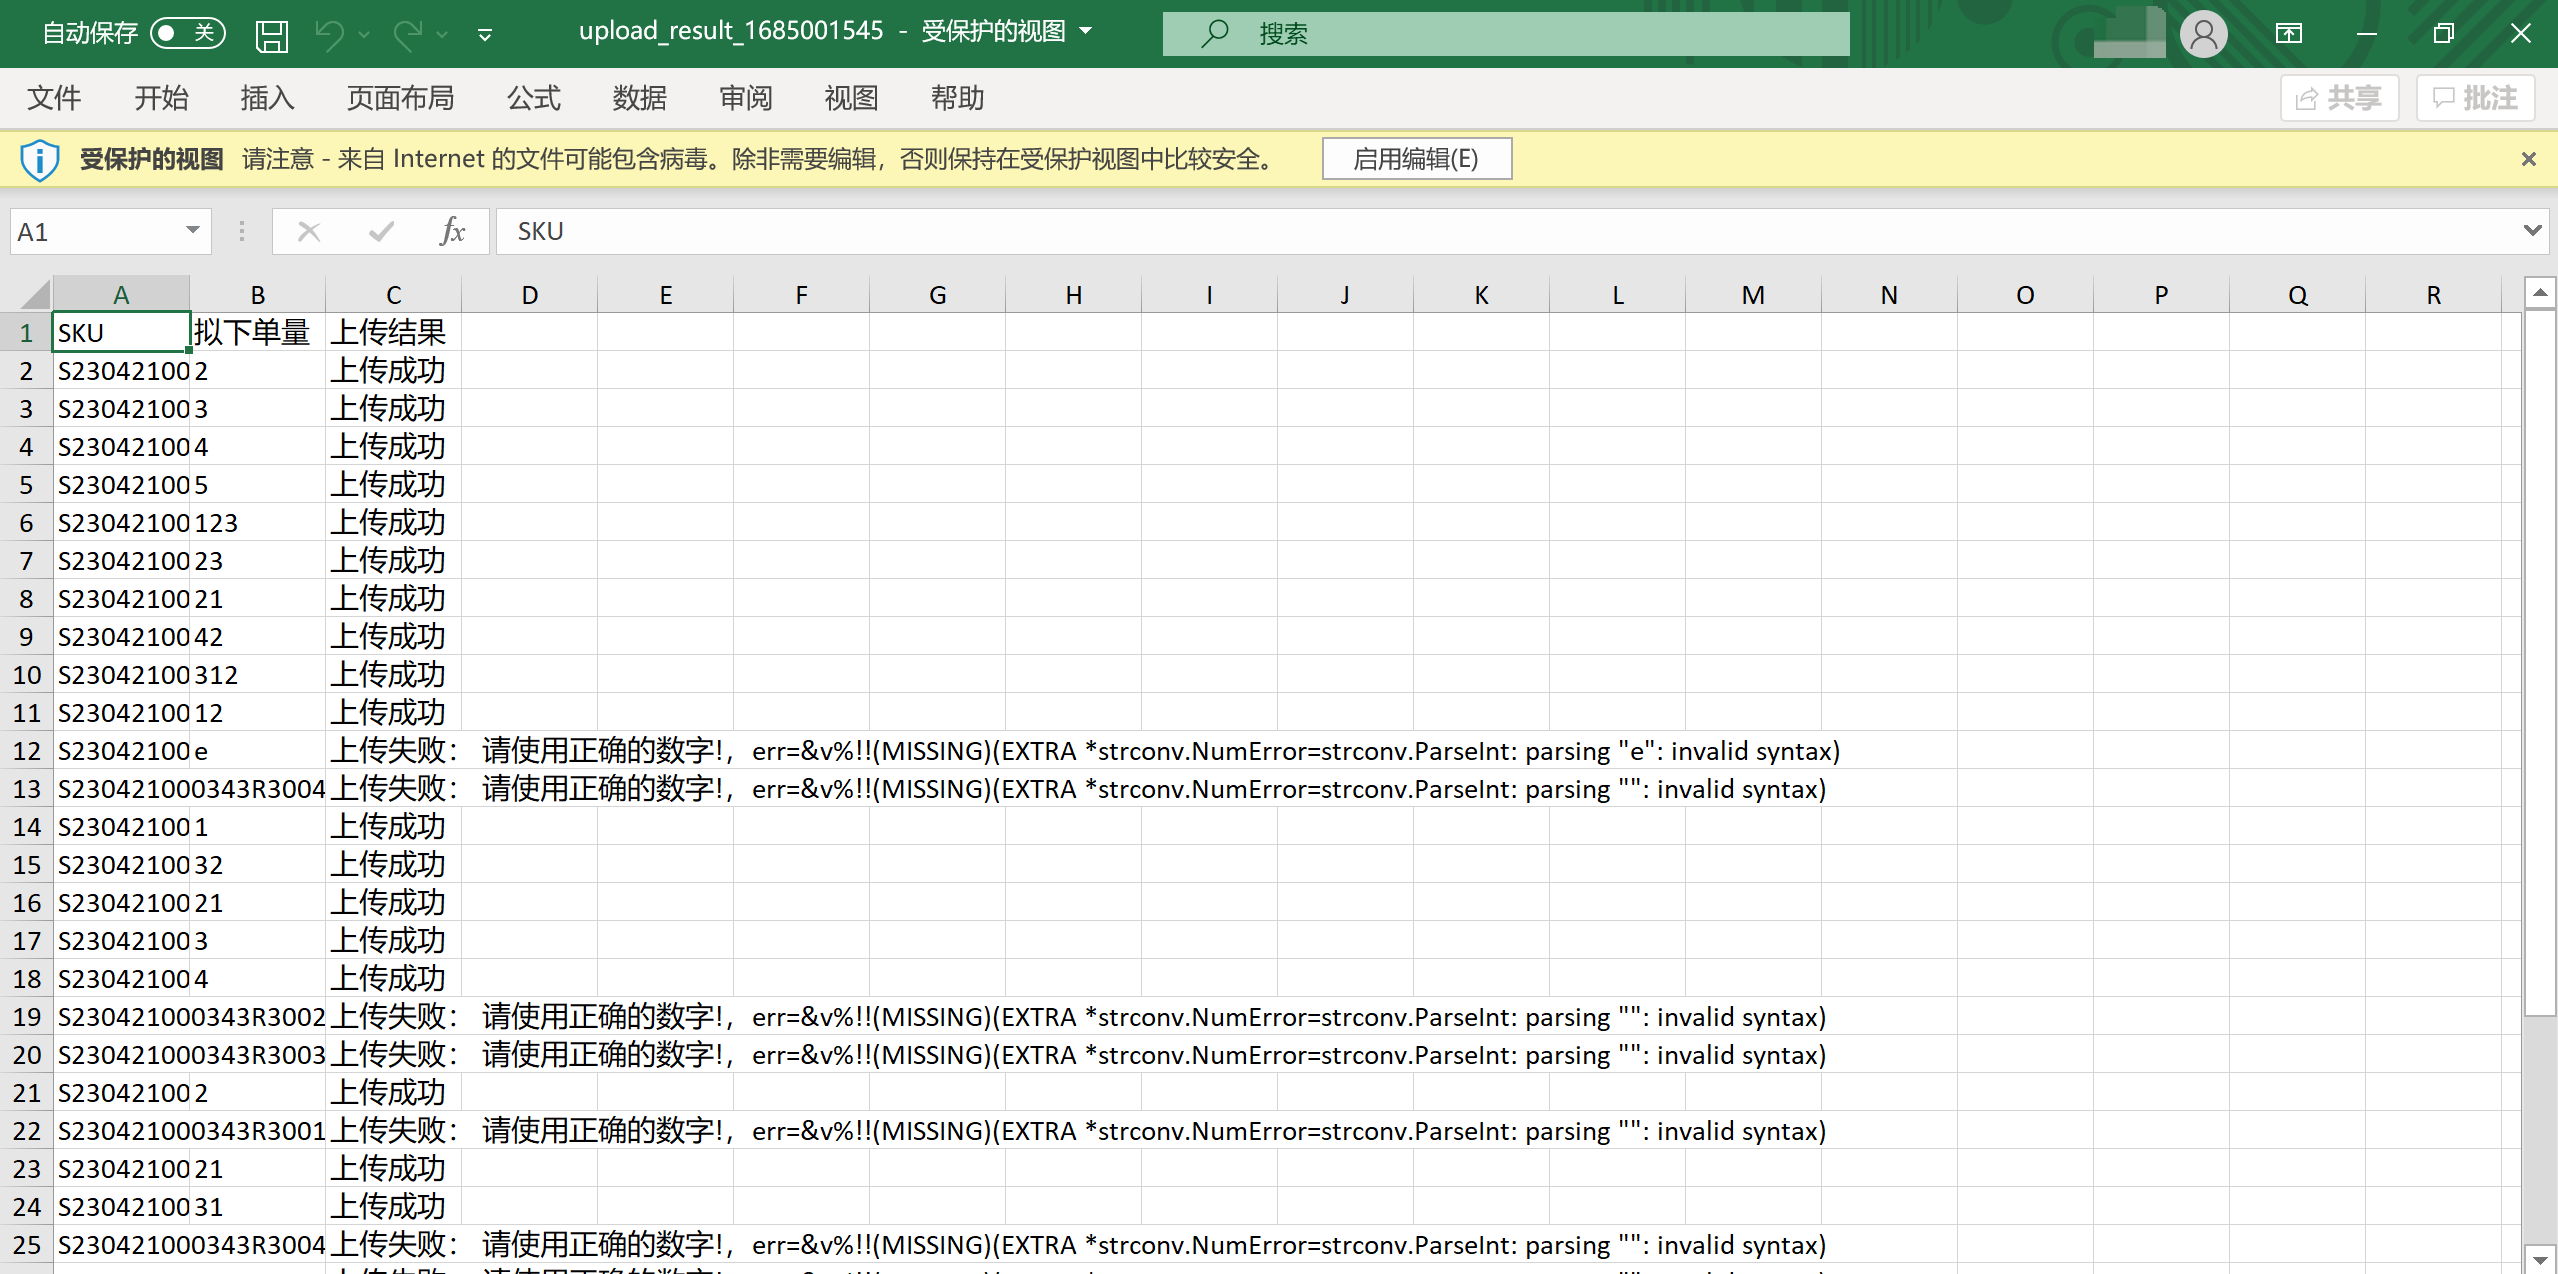Expand the file name dropdown in title bar

click(1086, 31)
